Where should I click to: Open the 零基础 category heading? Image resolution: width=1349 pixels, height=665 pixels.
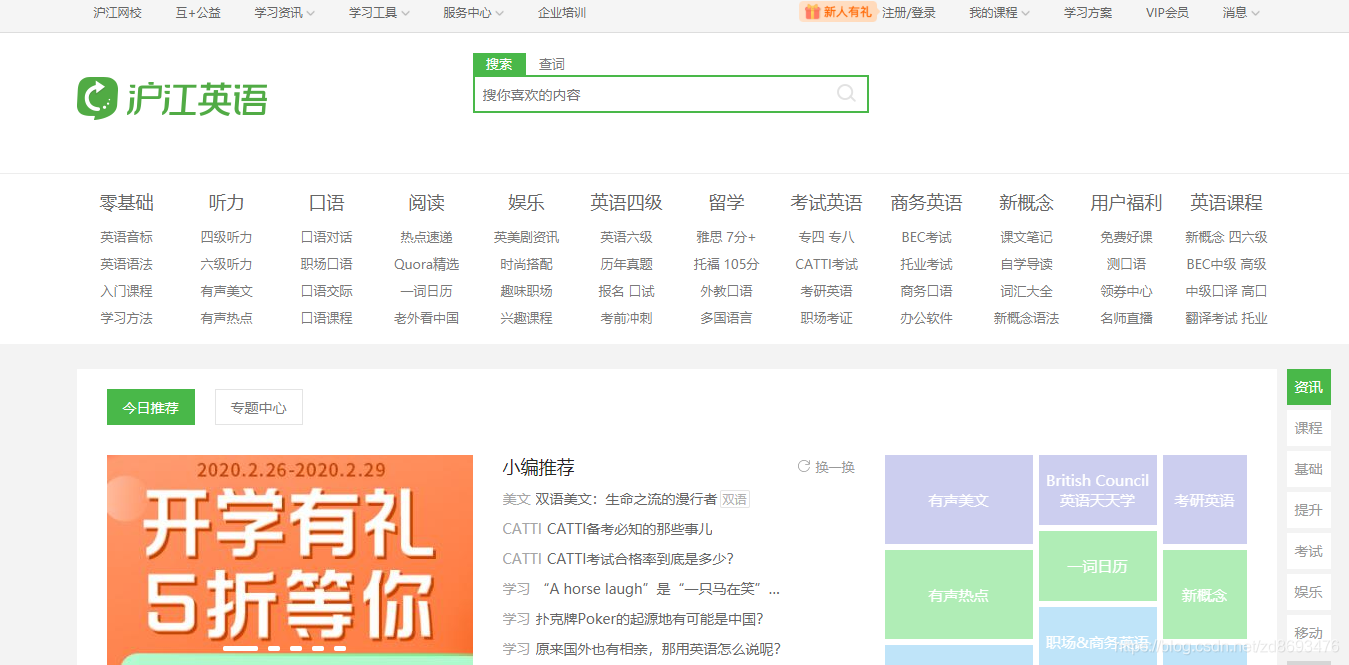click(x=127, y=203)
